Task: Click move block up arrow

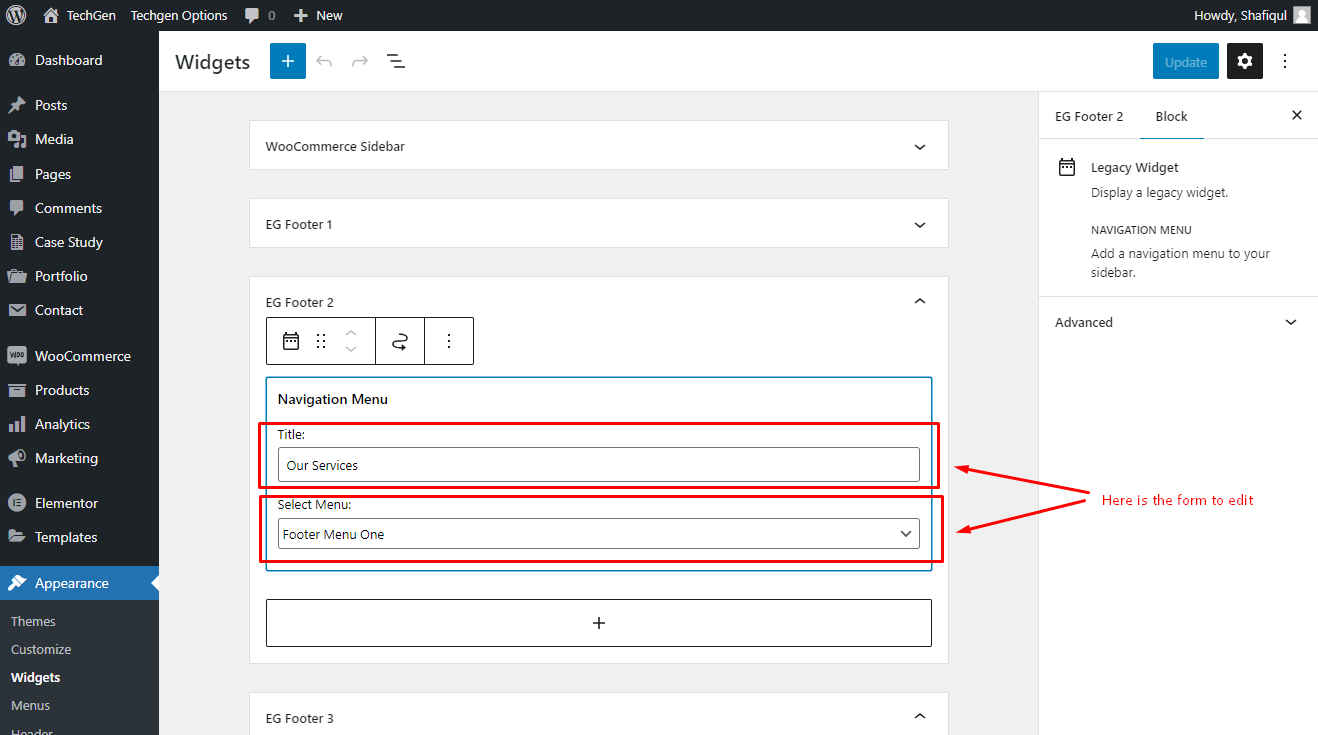Action: 351,333
